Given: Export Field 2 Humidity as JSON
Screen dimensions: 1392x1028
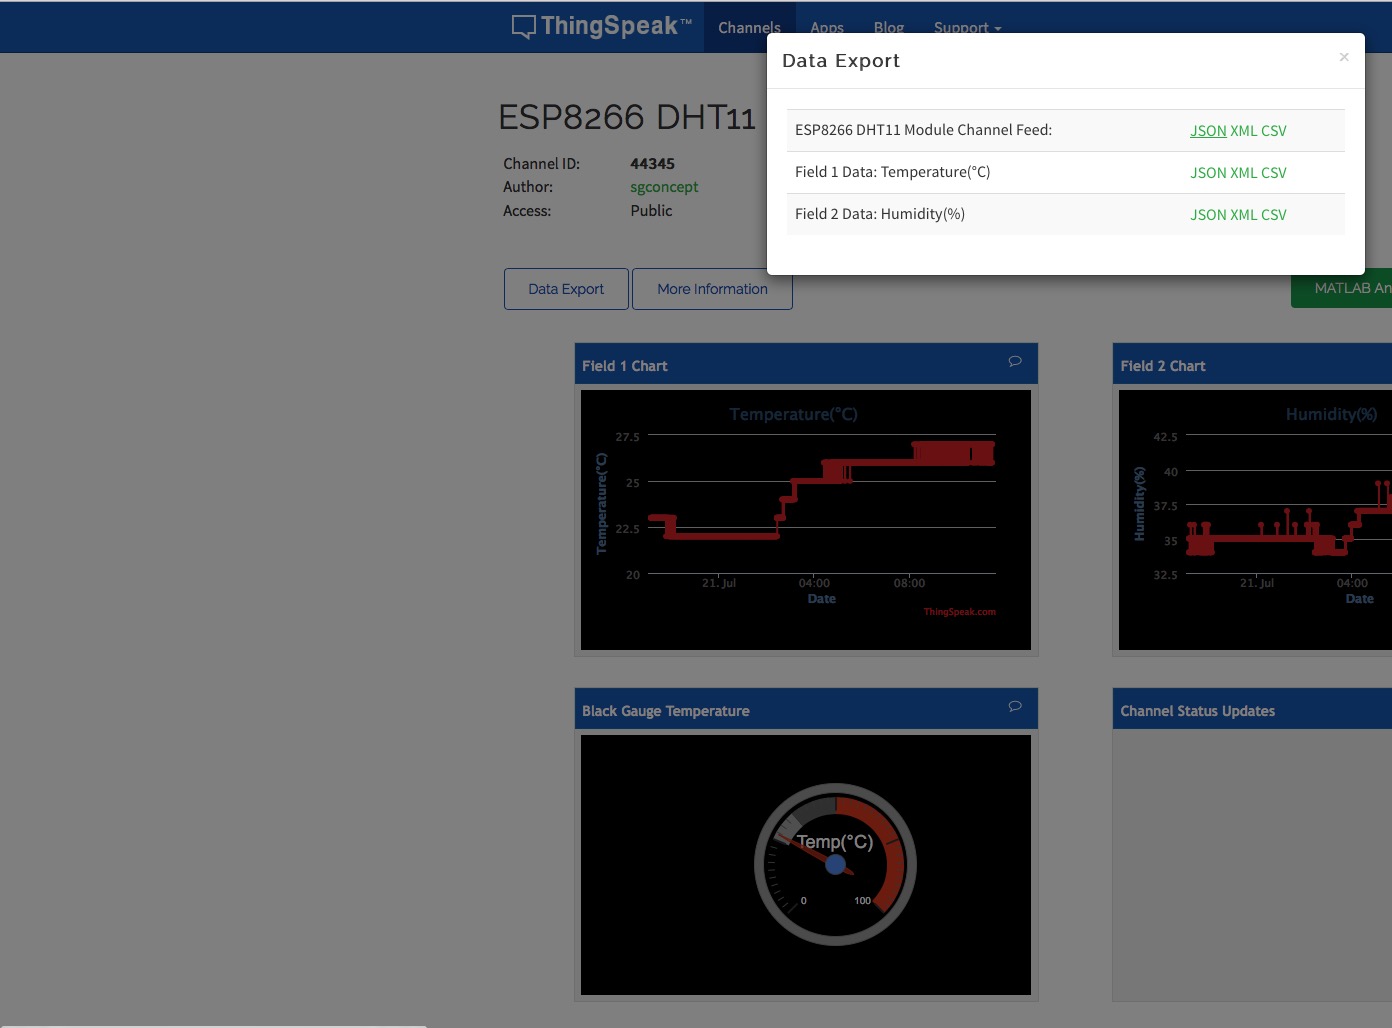Looking at the screenshot, I should pyautogui.click(x=1208, y=215).
